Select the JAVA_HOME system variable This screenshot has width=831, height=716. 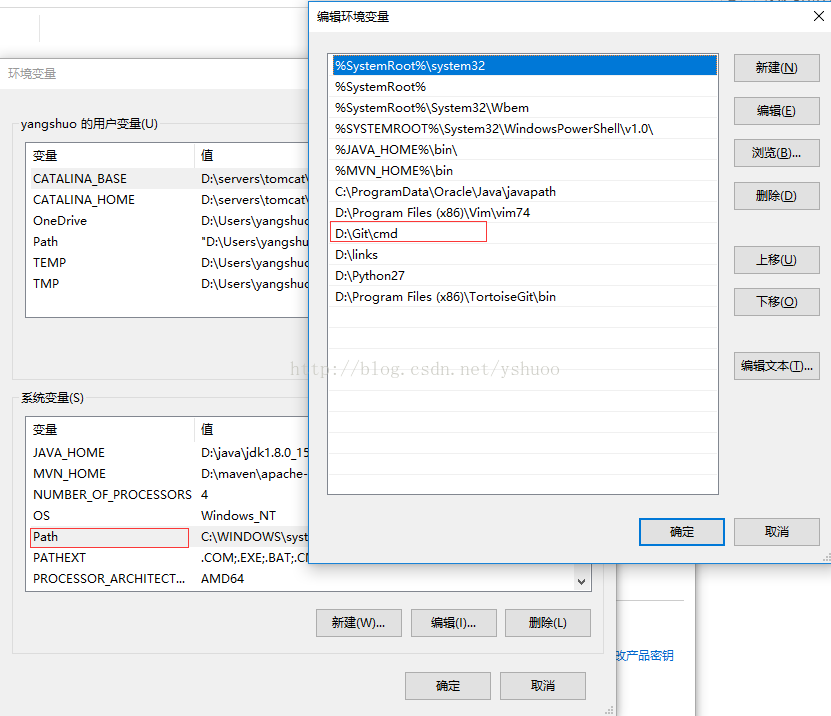[x=168, y=453]
